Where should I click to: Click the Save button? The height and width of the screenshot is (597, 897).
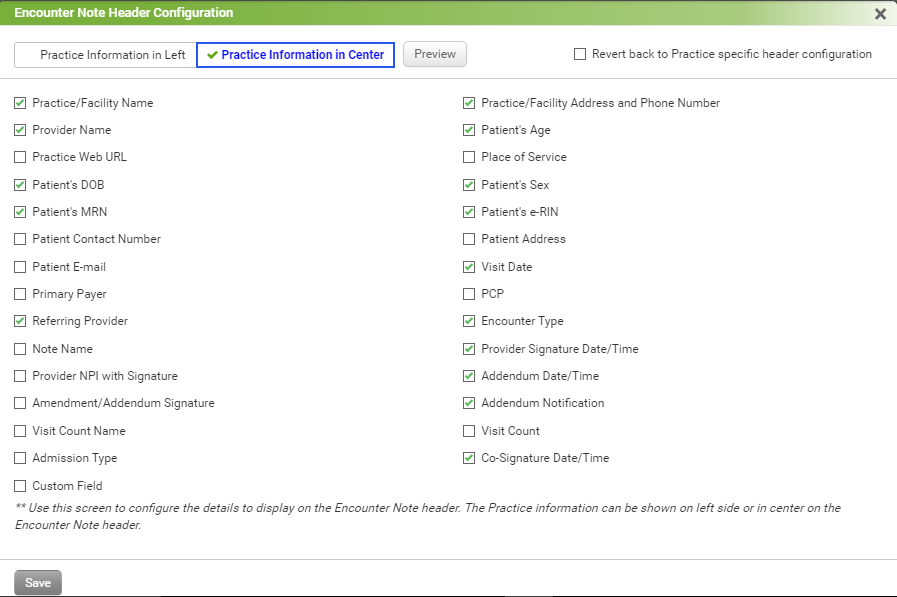(38, 582)
